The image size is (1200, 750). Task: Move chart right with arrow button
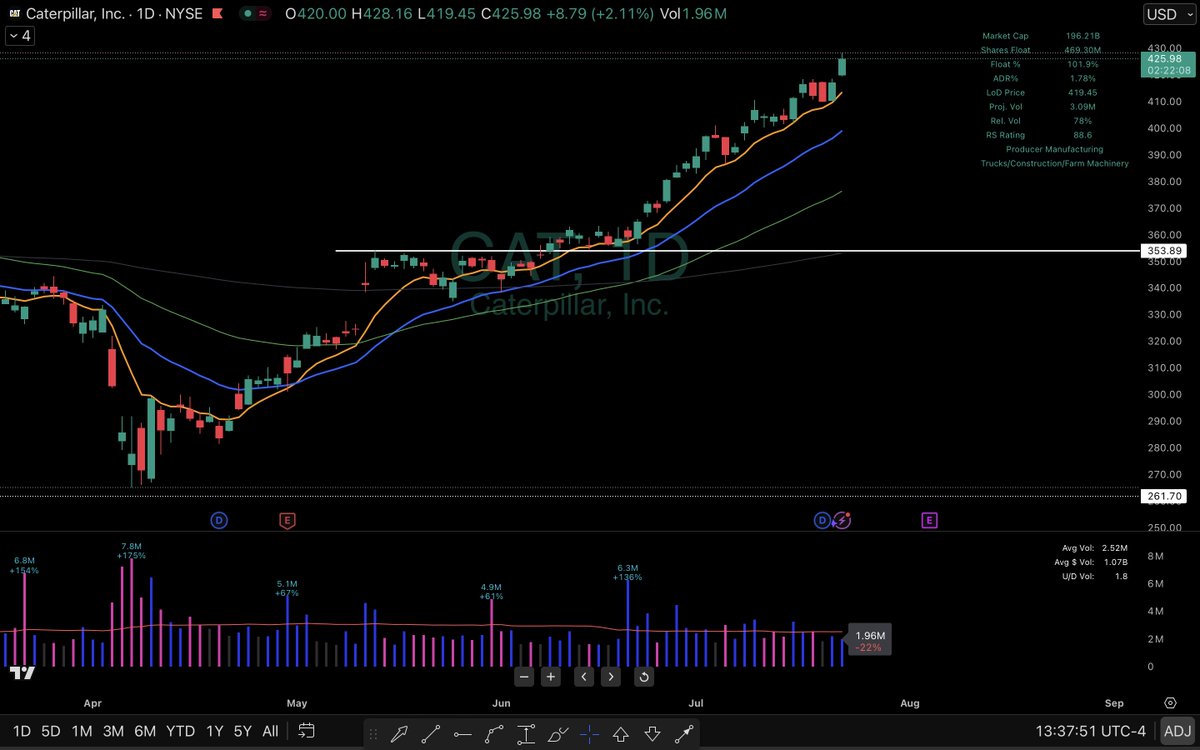[611, 677]
